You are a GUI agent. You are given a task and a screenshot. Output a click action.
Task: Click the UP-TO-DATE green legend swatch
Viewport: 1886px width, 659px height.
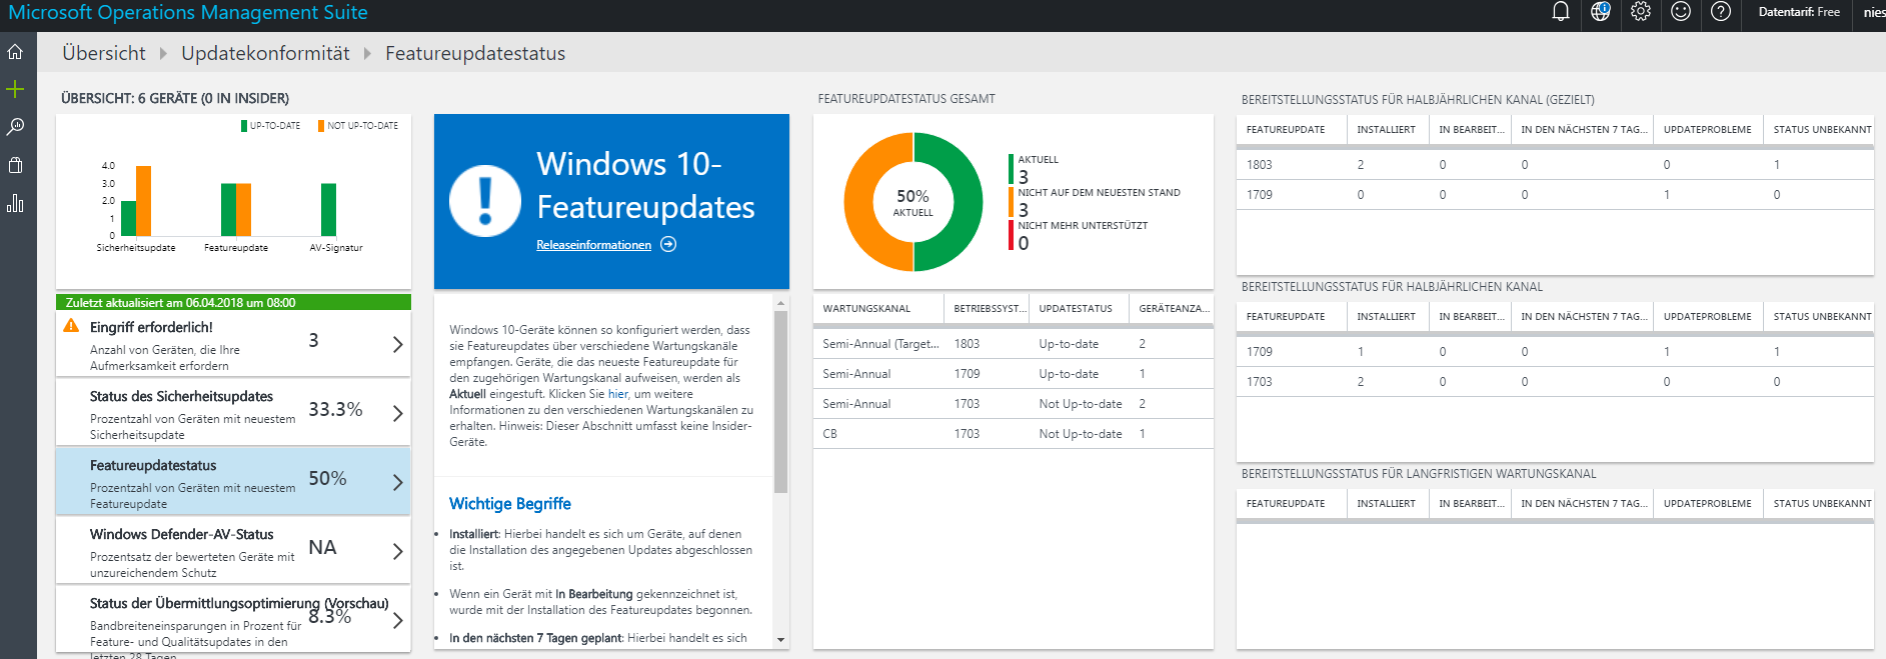pos(244,126)
